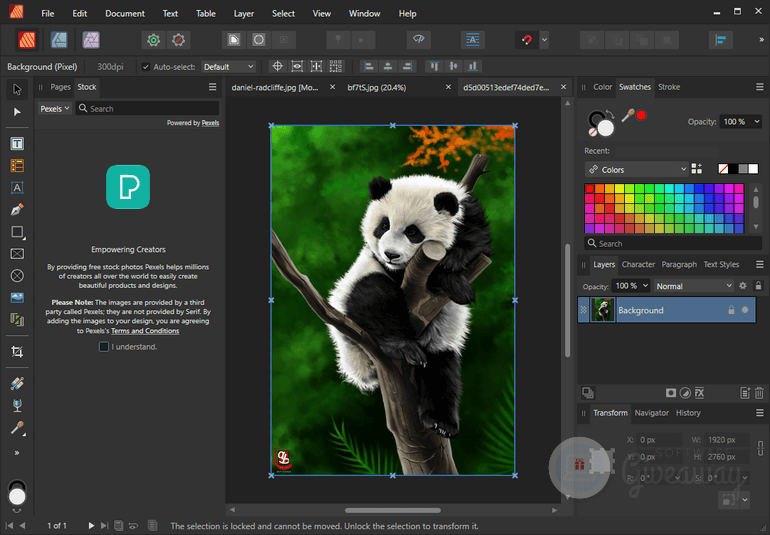Select the Crop tool
The image size is (770, 535).
click(17, 352)
